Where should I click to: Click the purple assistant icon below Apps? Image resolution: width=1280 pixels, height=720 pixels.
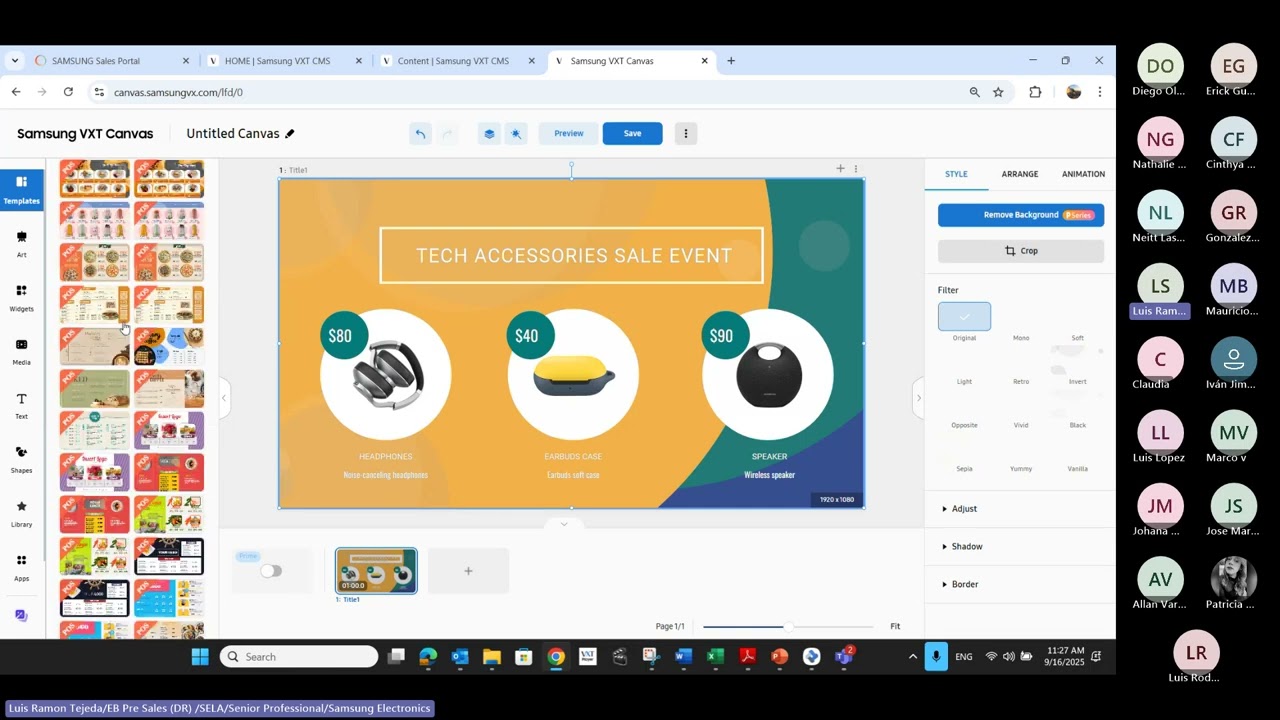pyautogui.click(x=21, y=615)
